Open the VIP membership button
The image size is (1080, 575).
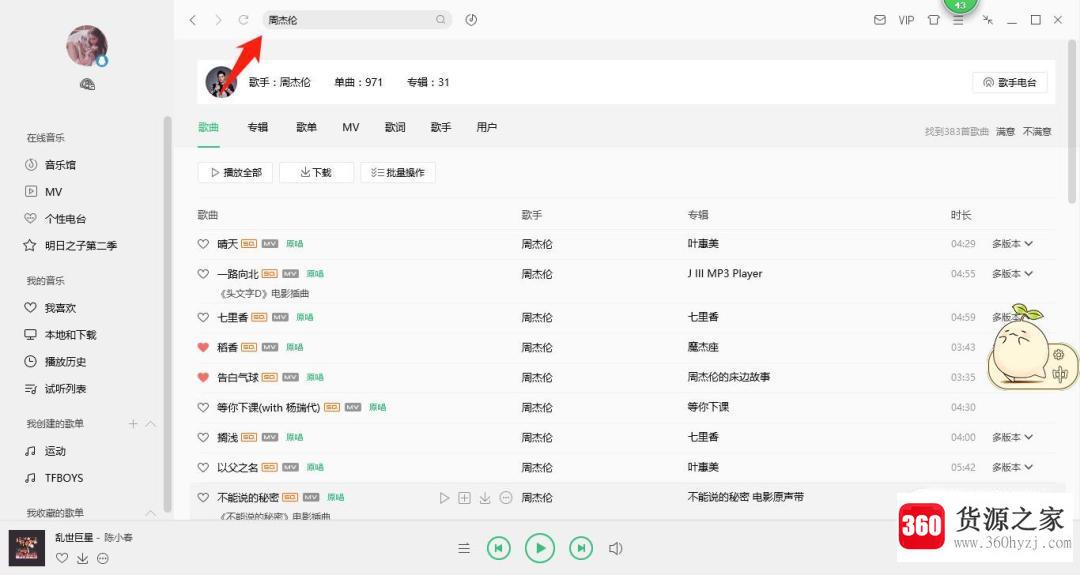(x=906, y=20)
